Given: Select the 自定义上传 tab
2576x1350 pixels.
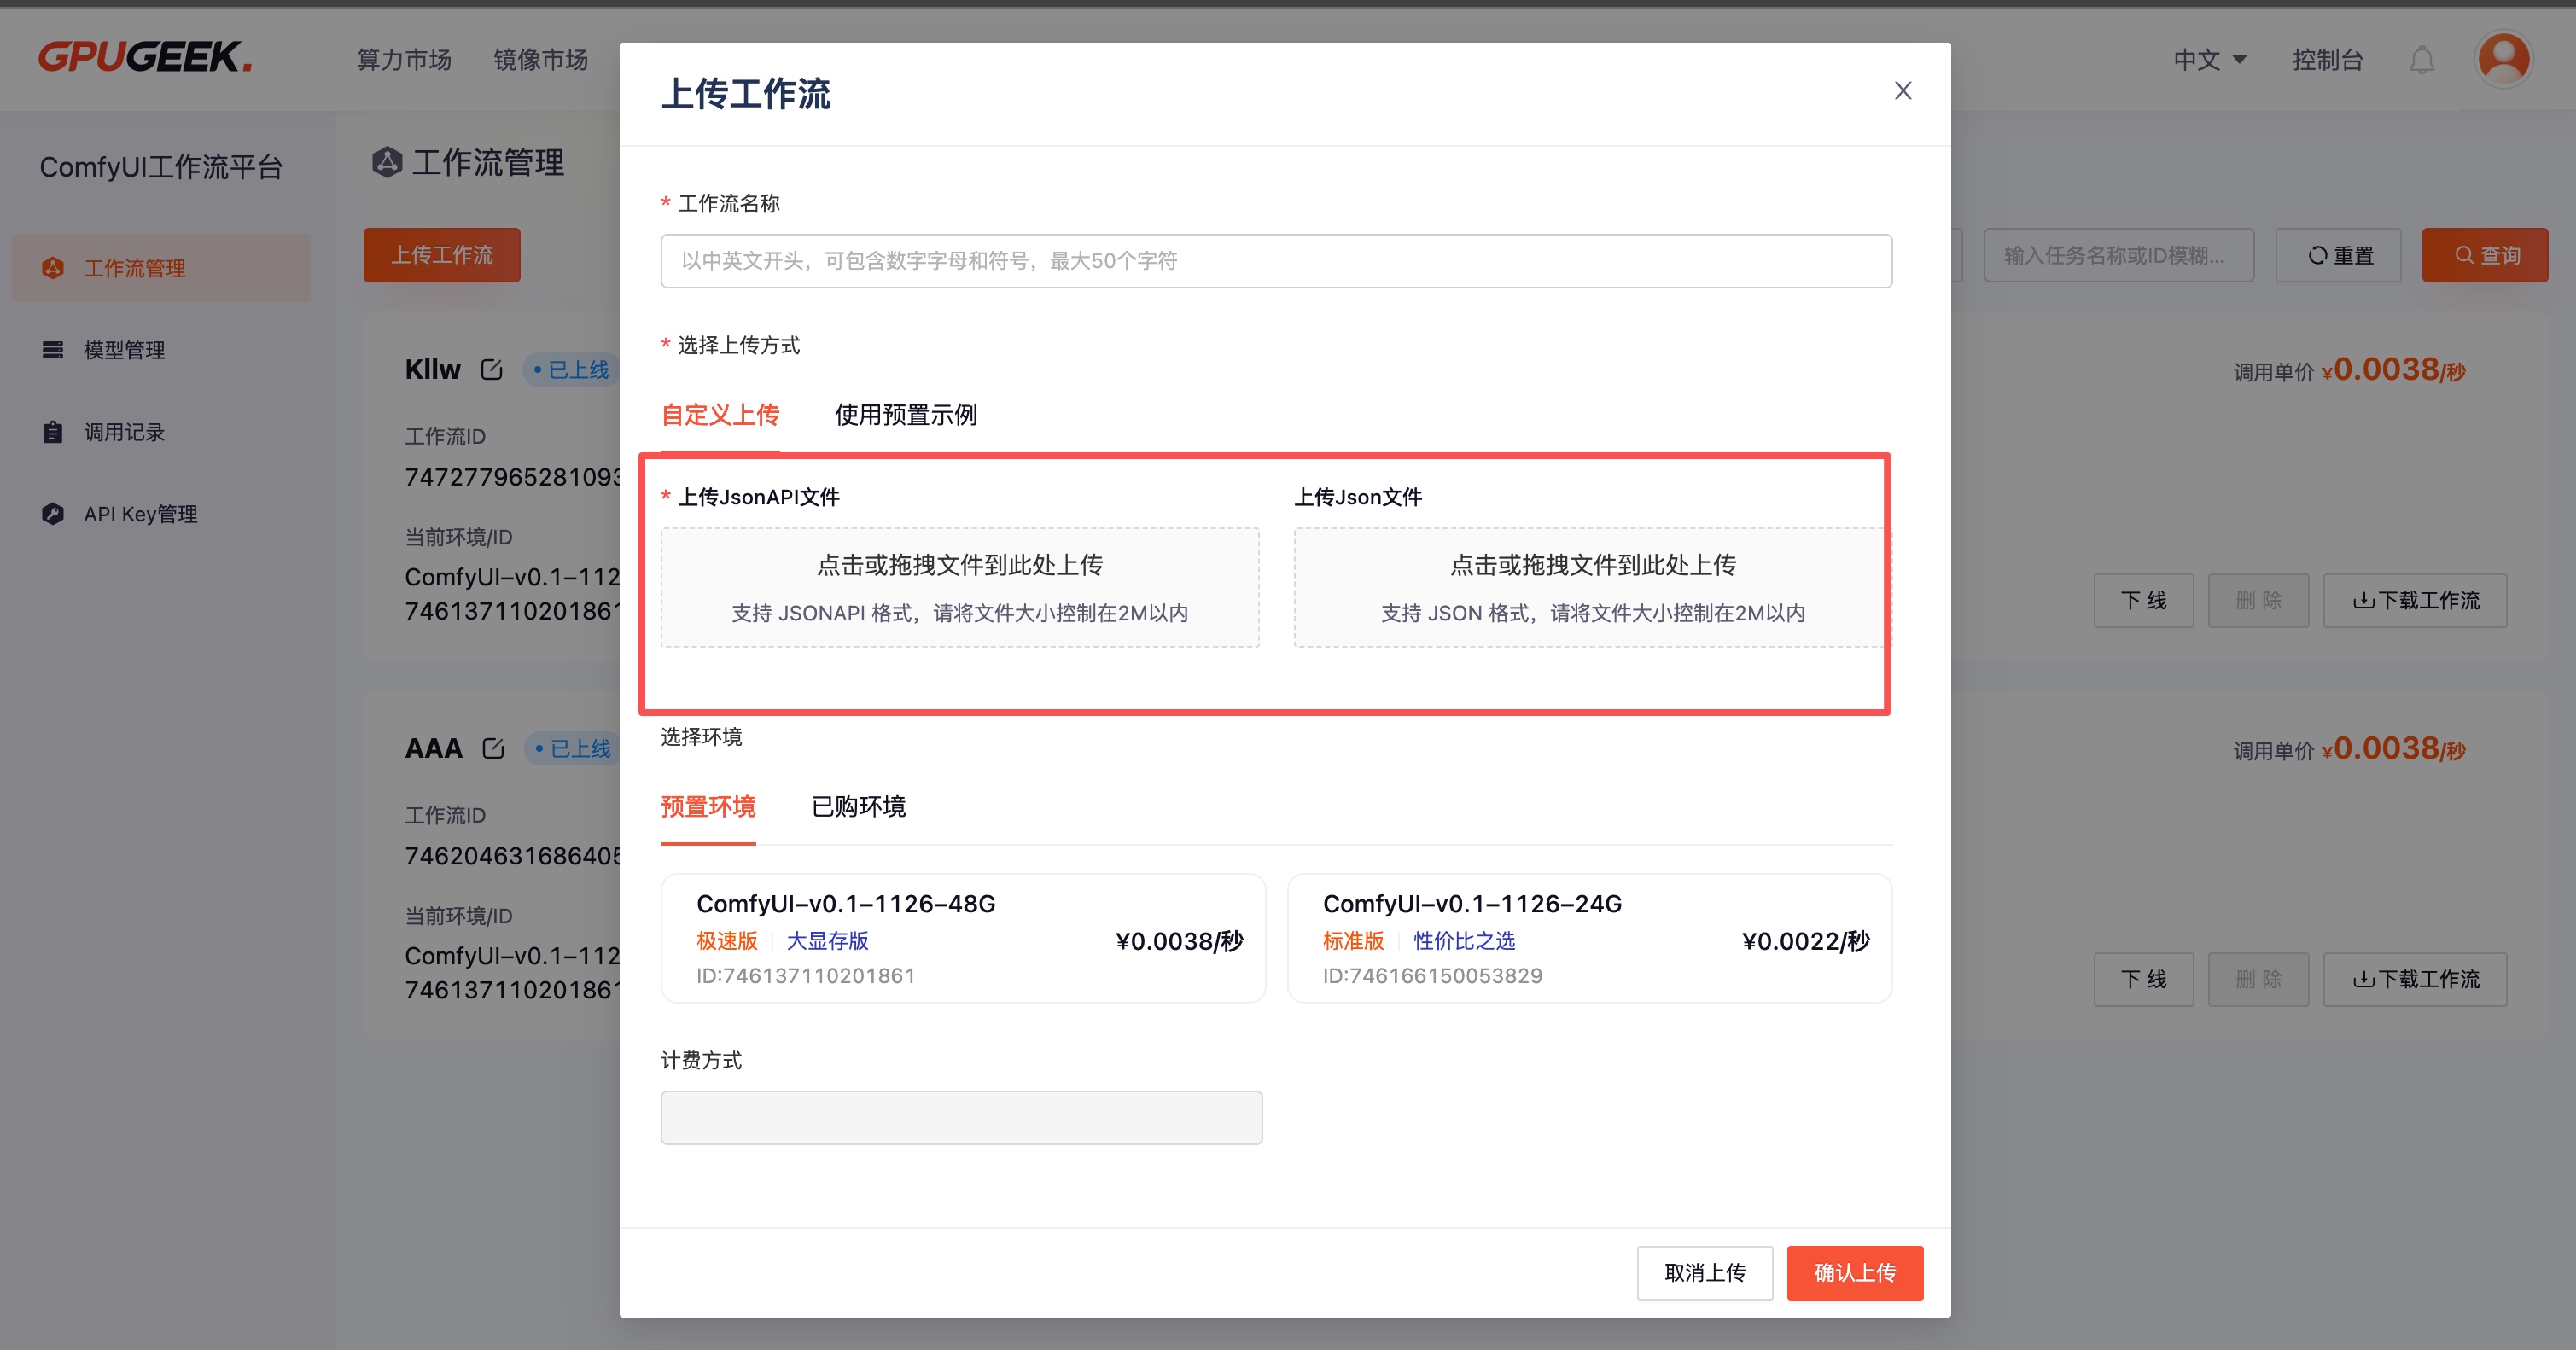Looking at the screenshot, I should click(x=720, y=415).
